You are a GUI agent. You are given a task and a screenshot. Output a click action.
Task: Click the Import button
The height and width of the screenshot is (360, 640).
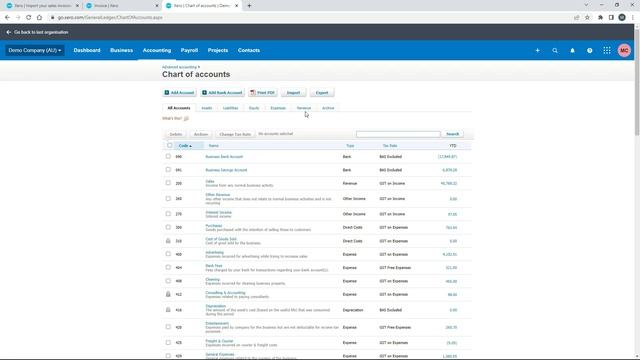[x=293, y=93]
